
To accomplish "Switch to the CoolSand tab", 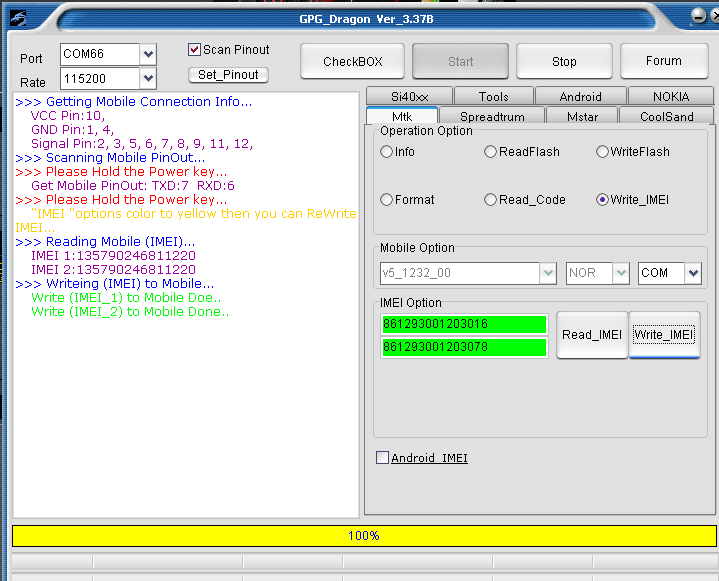I will point(666,116).
